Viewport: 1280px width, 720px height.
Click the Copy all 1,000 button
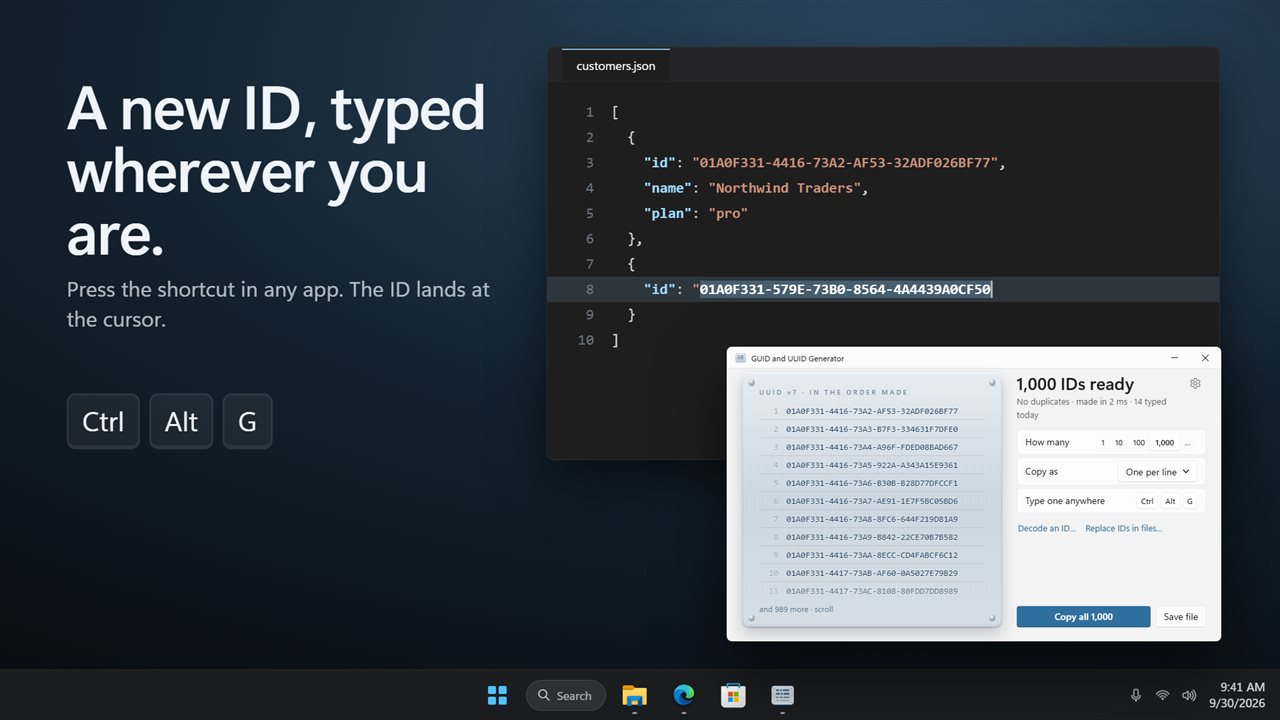tap(1083, 617)
